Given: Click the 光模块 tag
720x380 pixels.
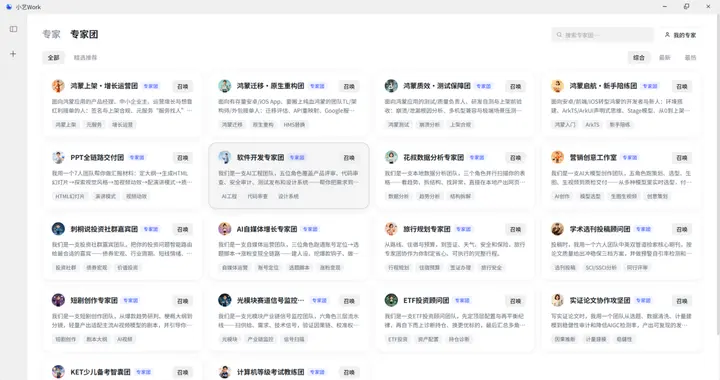Looking at the screenshot, I should (x=230, y=339).
